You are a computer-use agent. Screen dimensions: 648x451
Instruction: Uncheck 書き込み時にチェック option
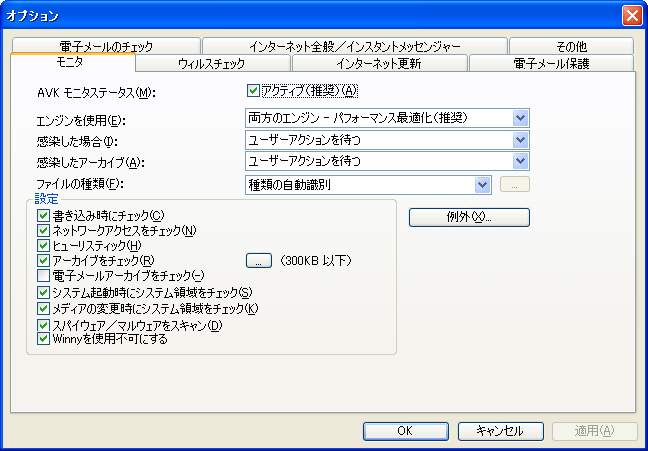point(43,215)
